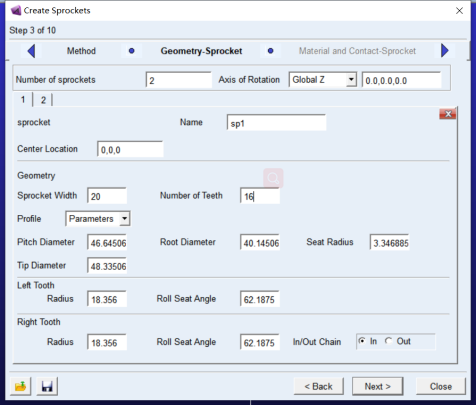This screenshot has height=405, width=476.
Task: Click dot before Material and Contact-Sprocket
Action: click(270, 51)
